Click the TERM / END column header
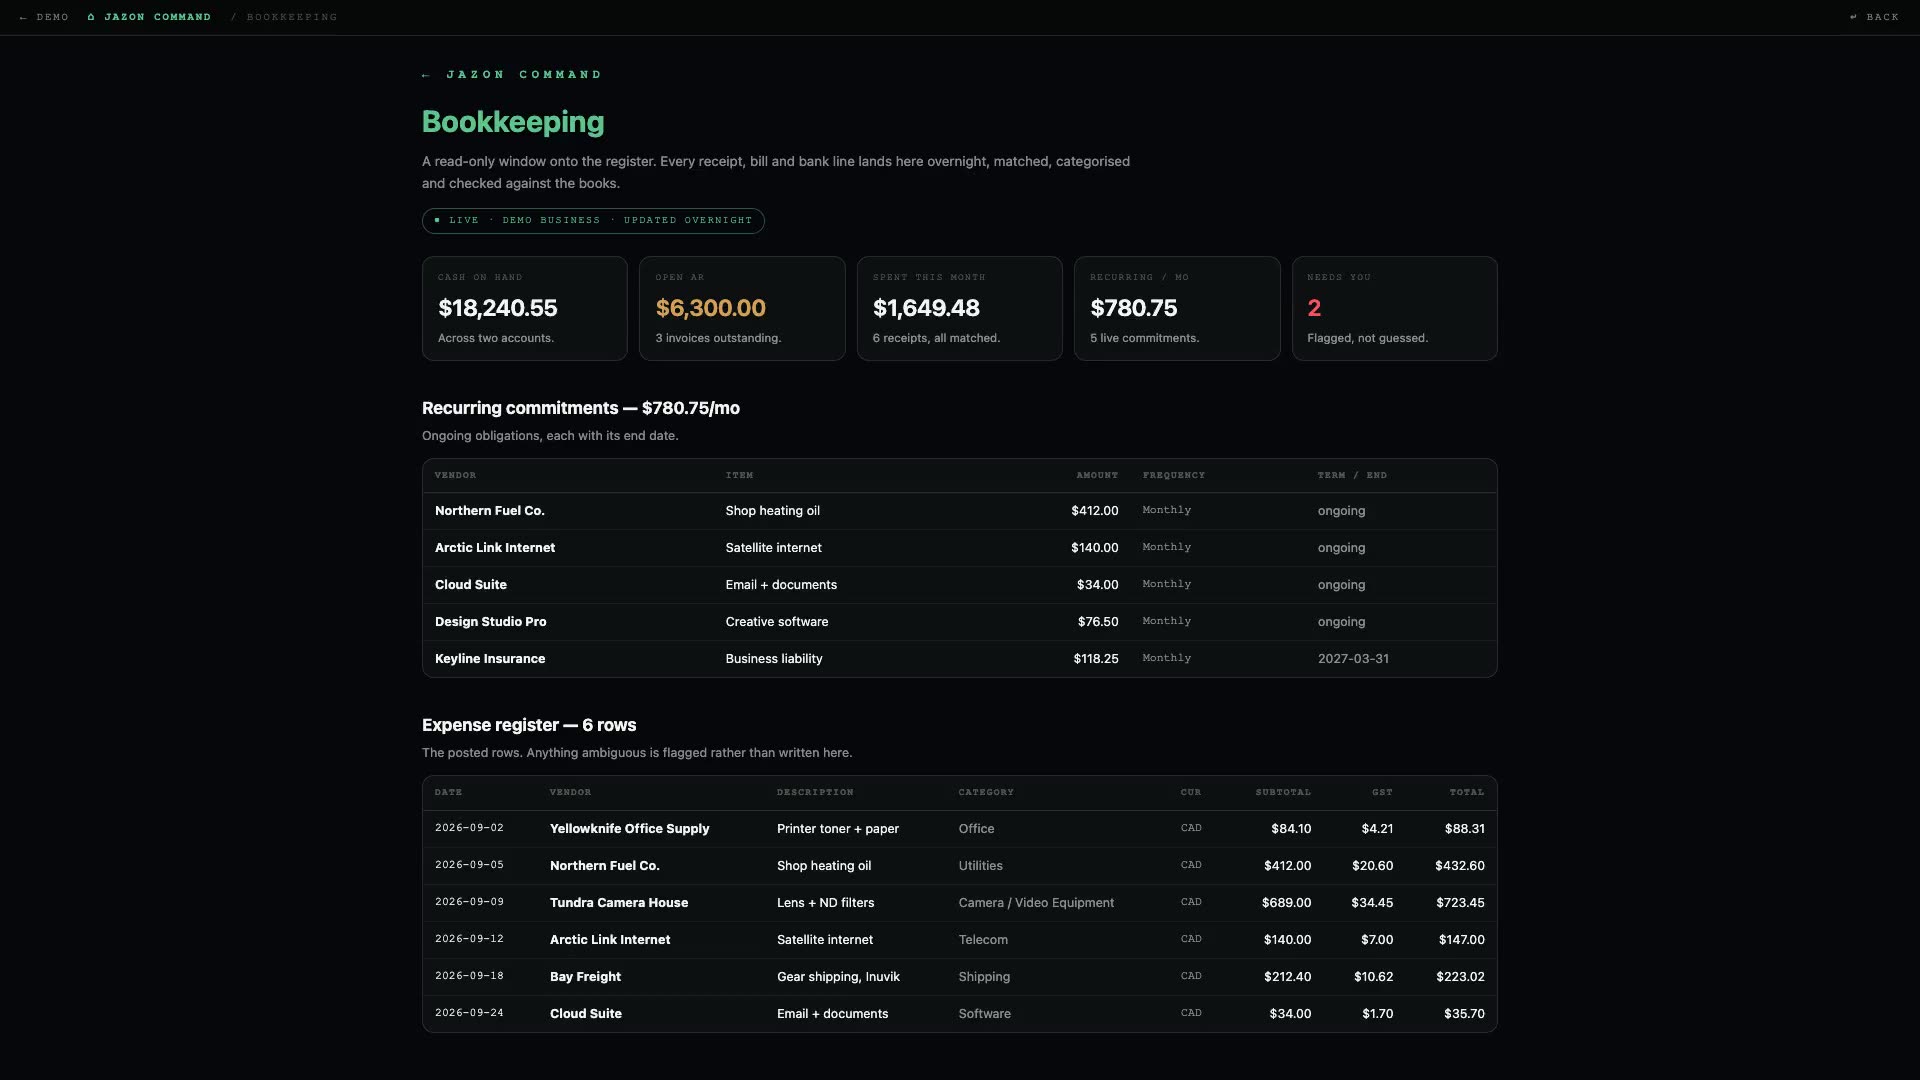Image resolution: width=1920 pixels, height=1080 pixels. click(1352, 475)
